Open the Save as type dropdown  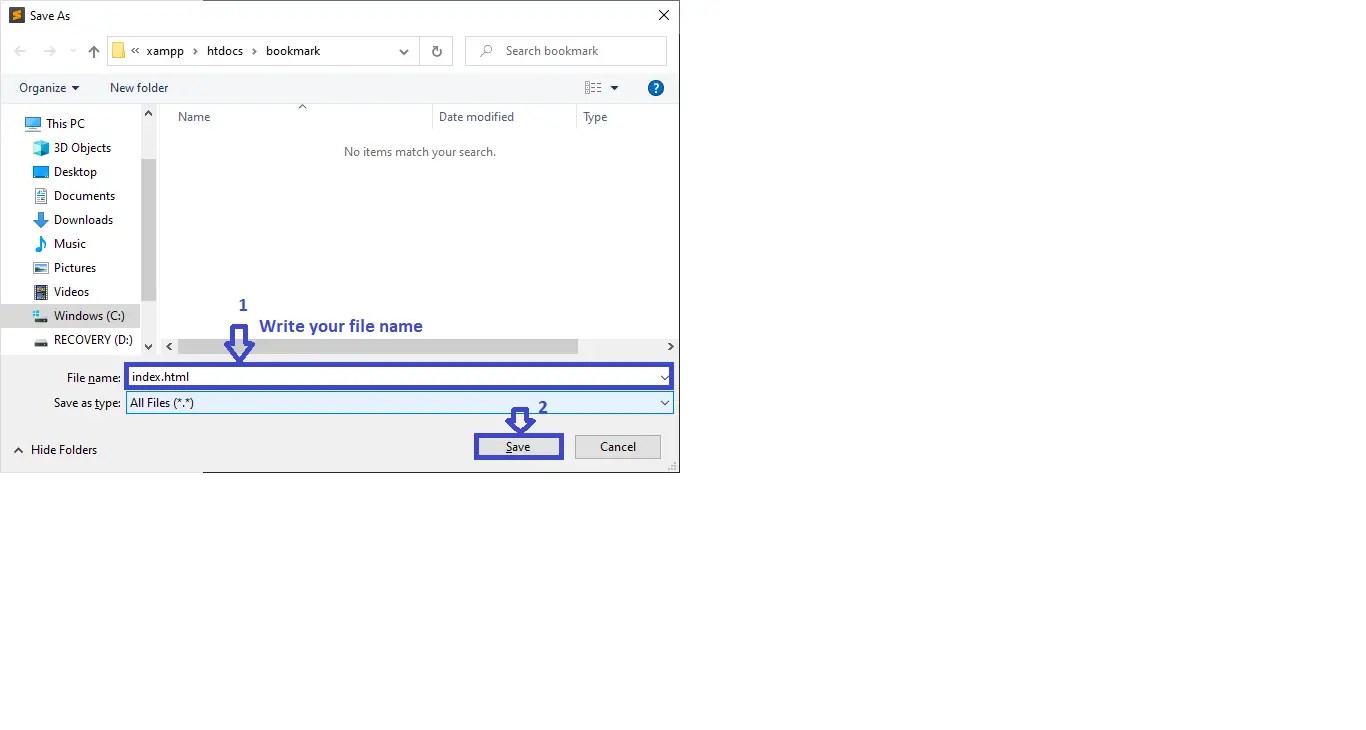tap(664, 402)
